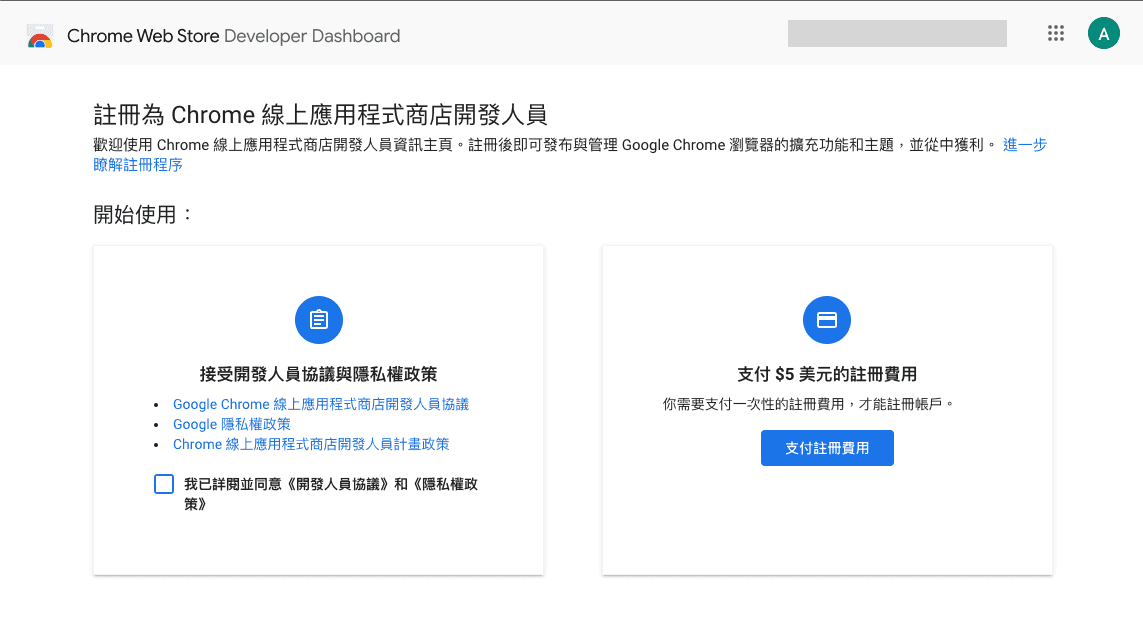Click the blue credit card payment icon
This screenshot has width=1143, height=632.
pyautogui.click(x=827, y=320)
